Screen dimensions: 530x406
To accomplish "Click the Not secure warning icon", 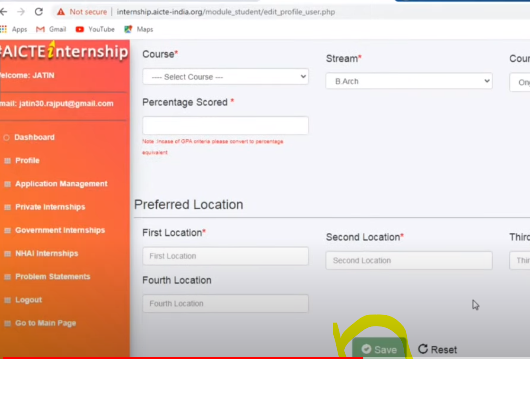I will click(x=61, y=12).
